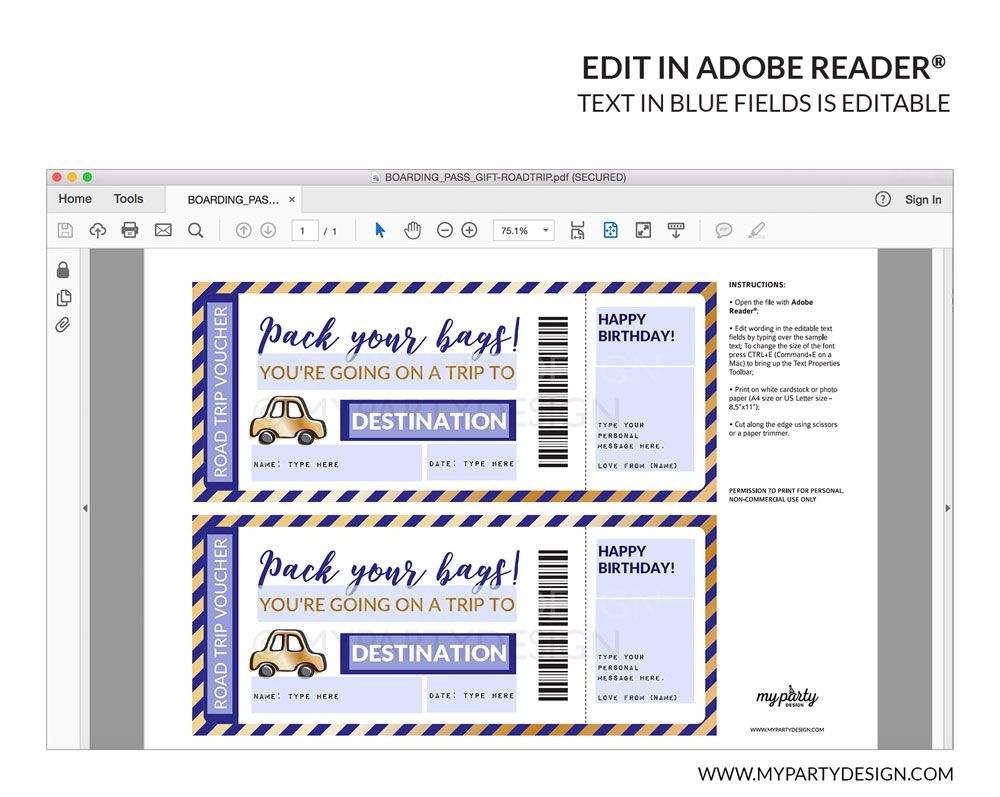This screenshot has height=797, width=1000.
Task: Expand the left navigation pane arrow
Action: coord(85,508)
